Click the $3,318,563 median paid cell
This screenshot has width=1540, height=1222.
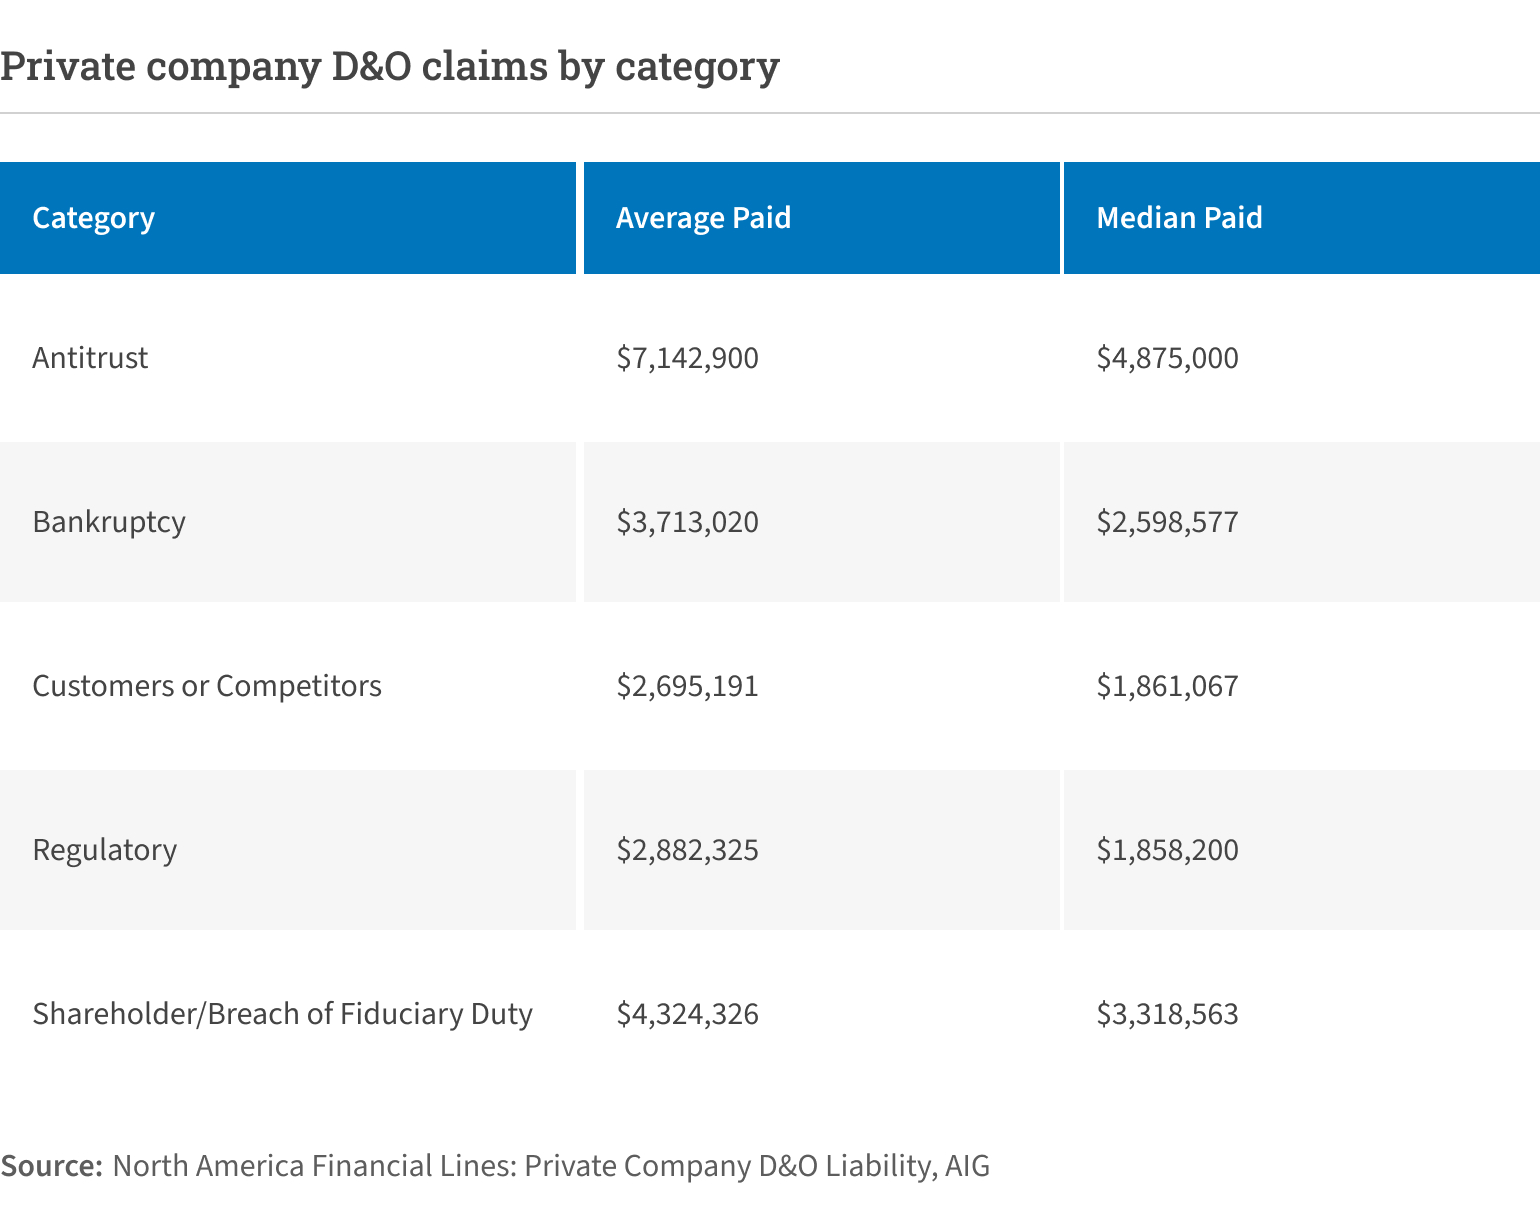(1167, 1014)
